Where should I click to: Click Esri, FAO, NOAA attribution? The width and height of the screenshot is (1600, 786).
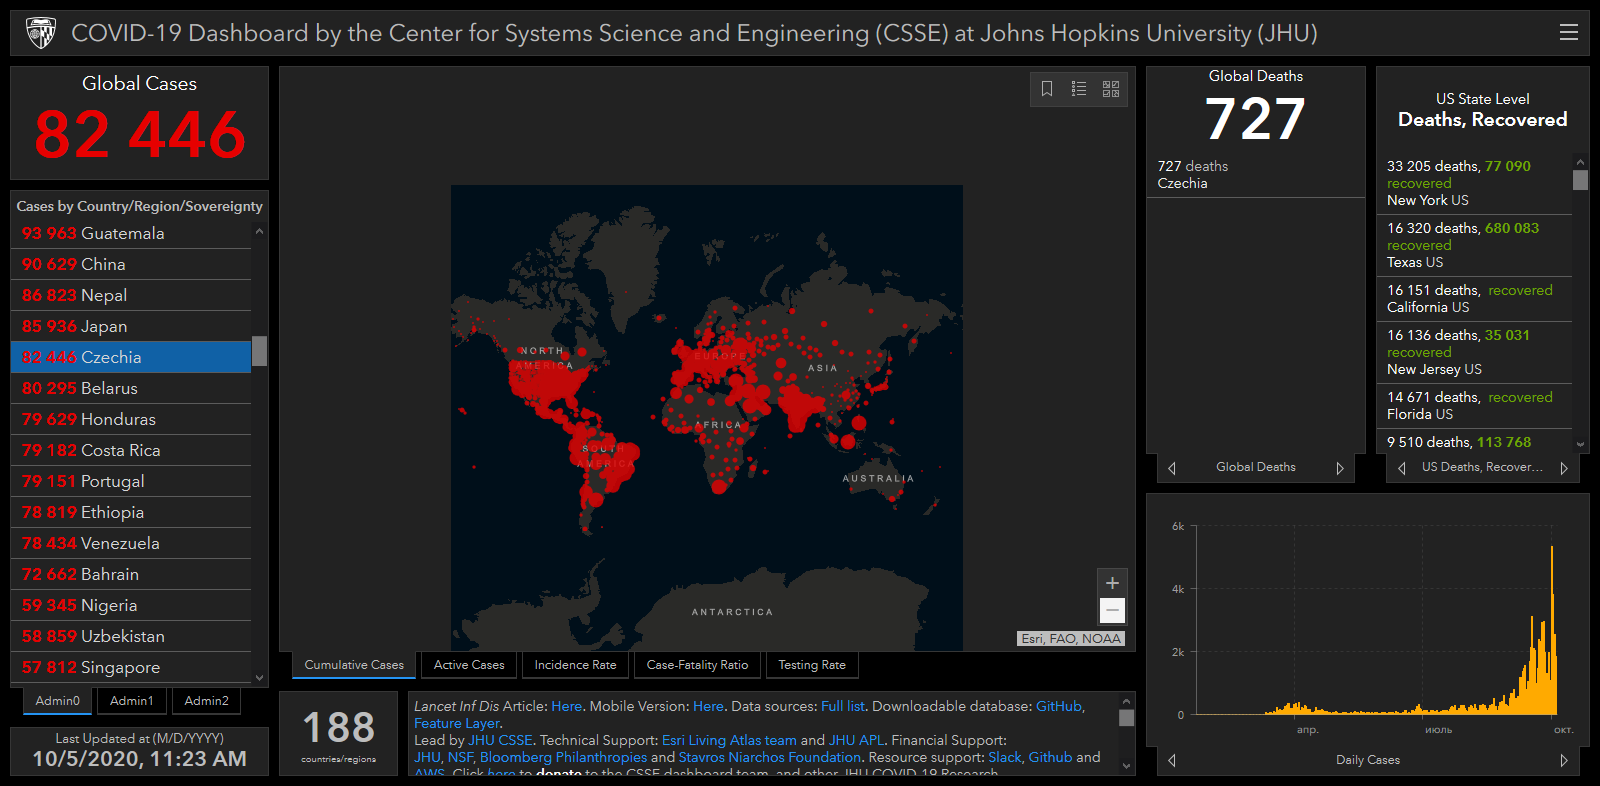coord(1071,639)
